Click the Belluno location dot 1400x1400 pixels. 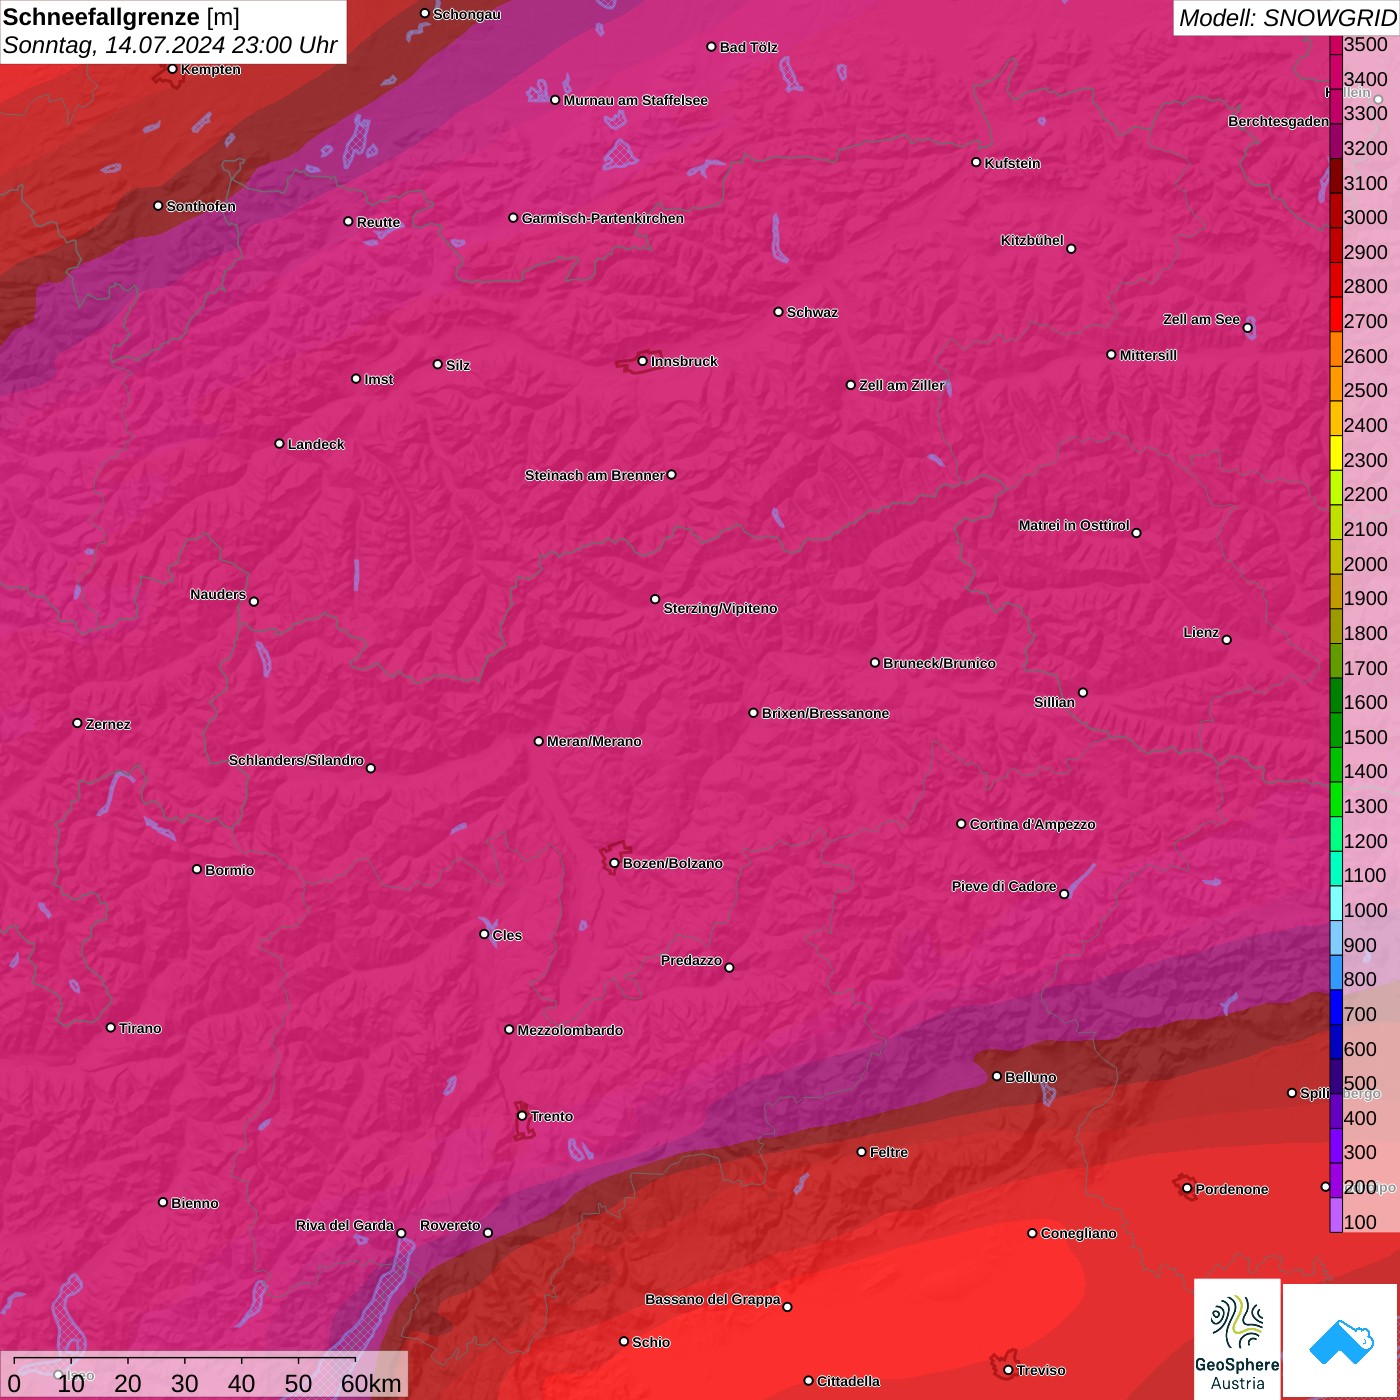coord(996,1076)
